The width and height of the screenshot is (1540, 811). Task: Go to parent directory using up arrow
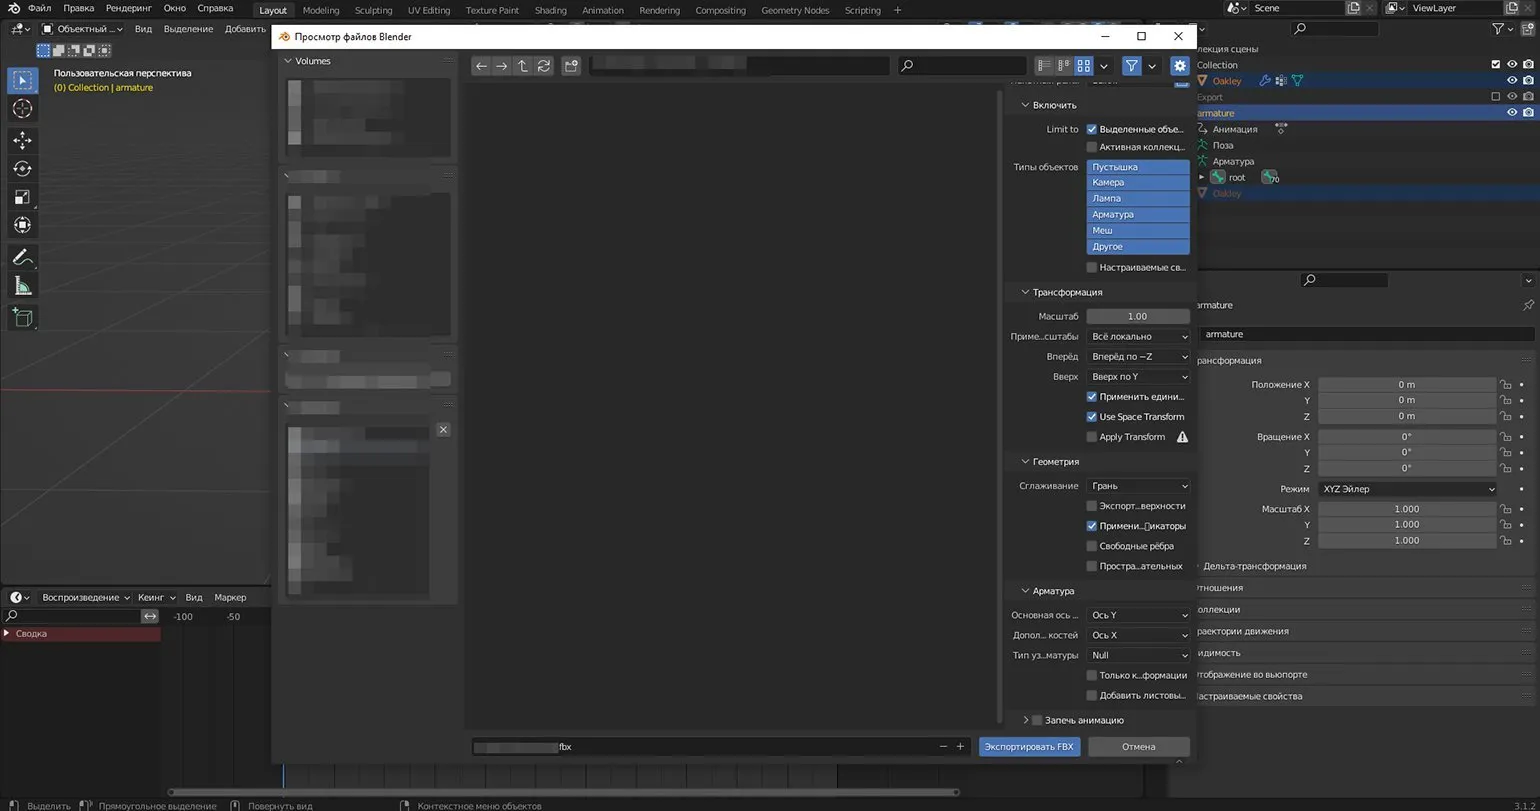click(522, 66)
